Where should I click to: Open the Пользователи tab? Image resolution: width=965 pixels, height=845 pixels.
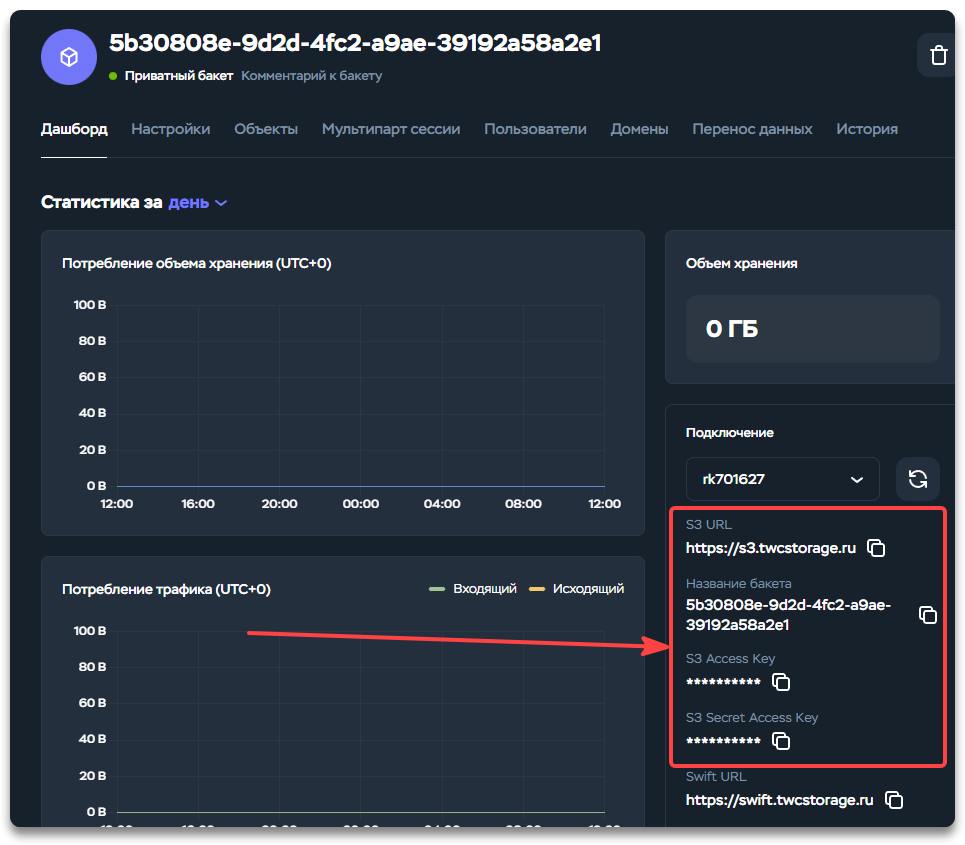coord(535,129)
